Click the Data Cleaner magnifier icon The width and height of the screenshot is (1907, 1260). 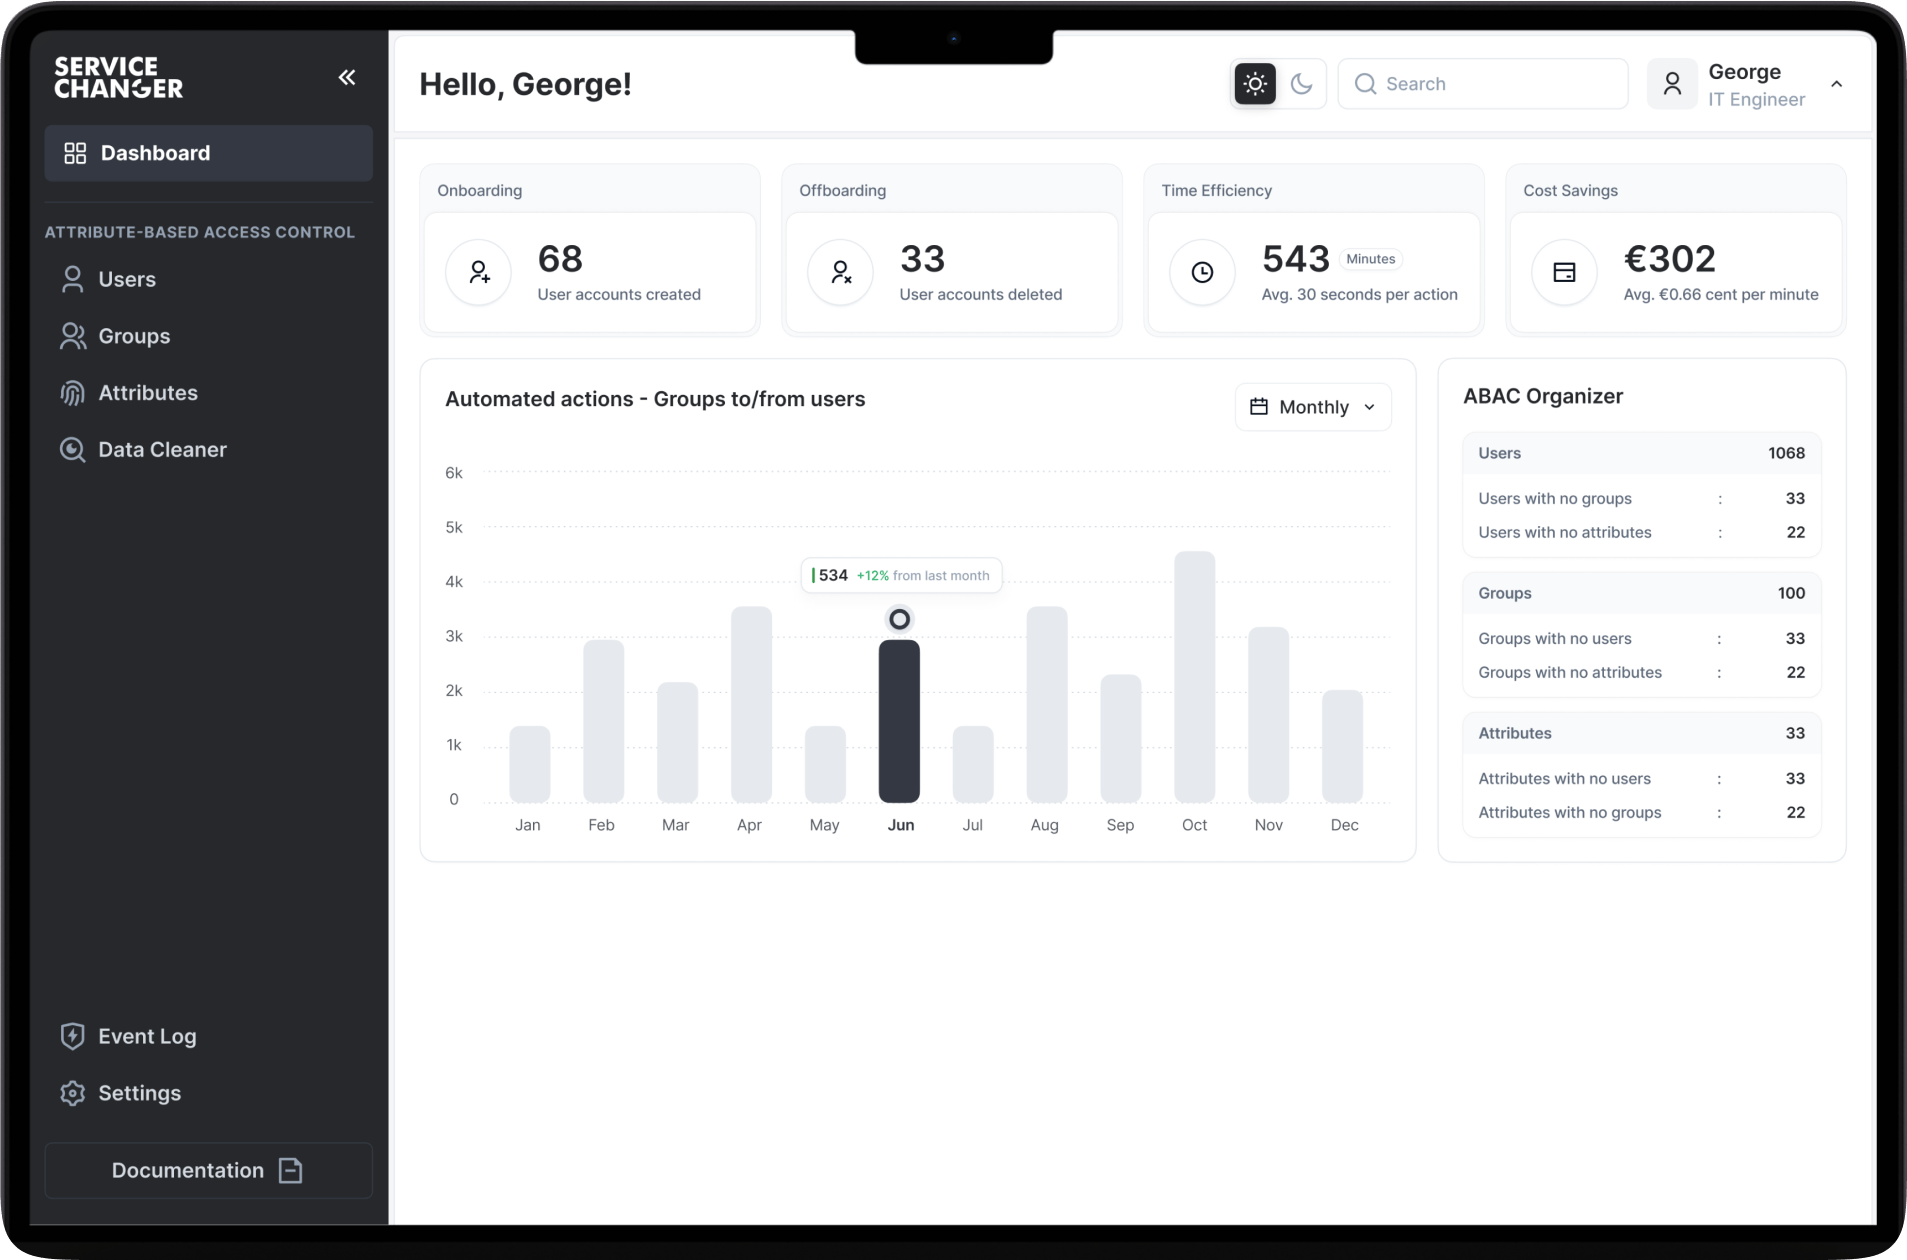[x=72, y=449]
